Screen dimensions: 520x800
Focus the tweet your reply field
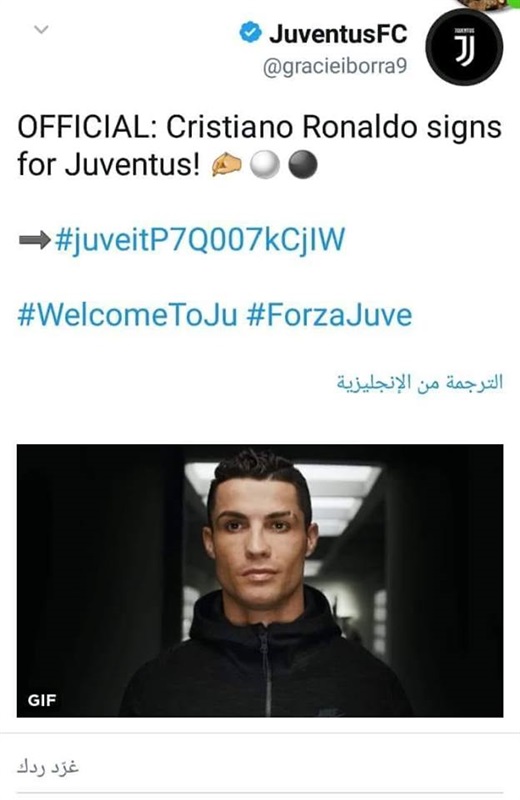point(260,767)
